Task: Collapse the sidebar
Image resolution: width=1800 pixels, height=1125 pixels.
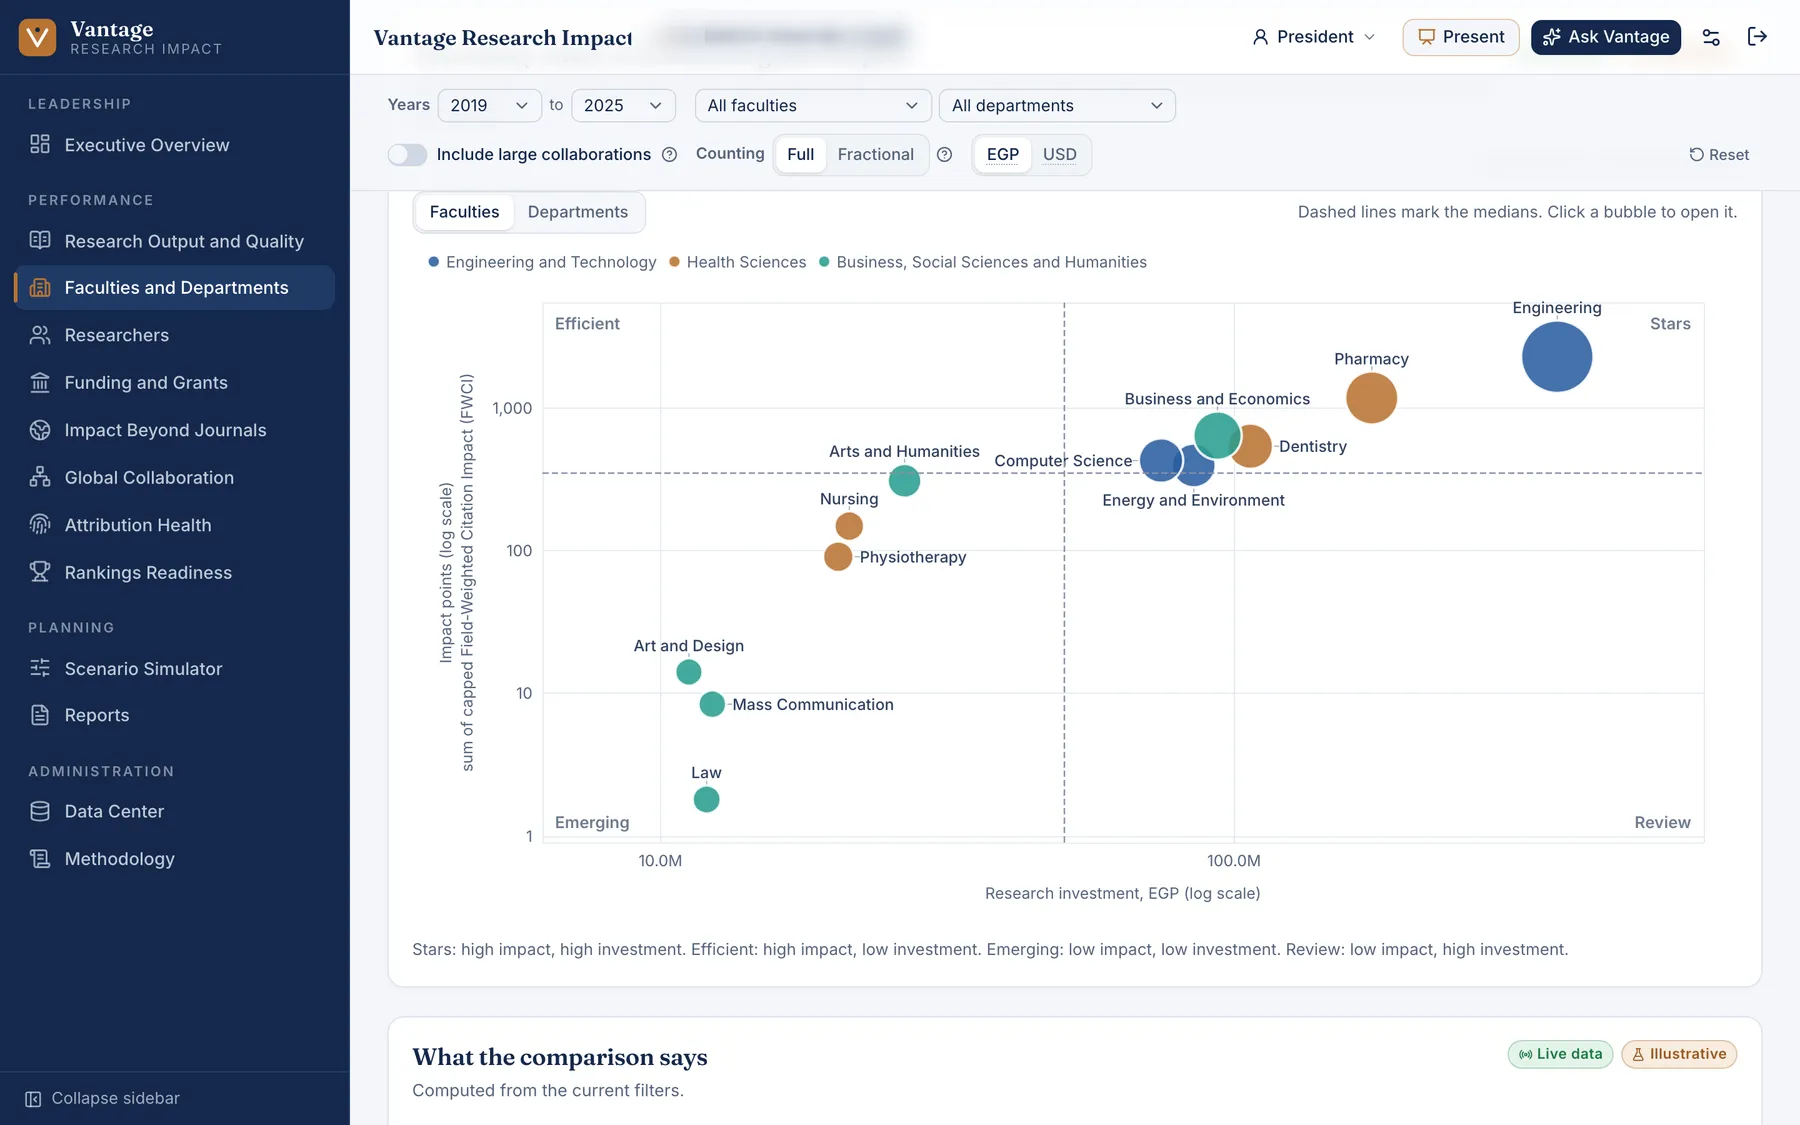Action: 103,1098
